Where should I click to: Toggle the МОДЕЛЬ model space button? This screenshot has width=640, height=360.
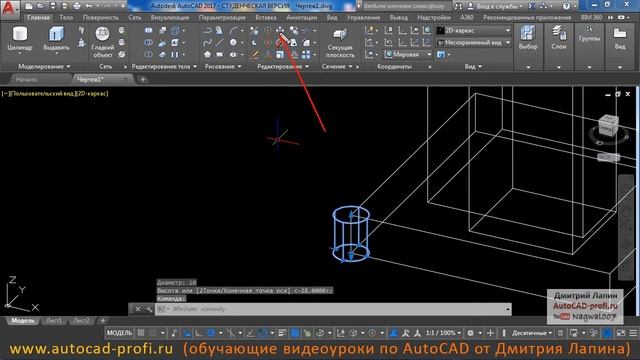click(x=119, y=333)
